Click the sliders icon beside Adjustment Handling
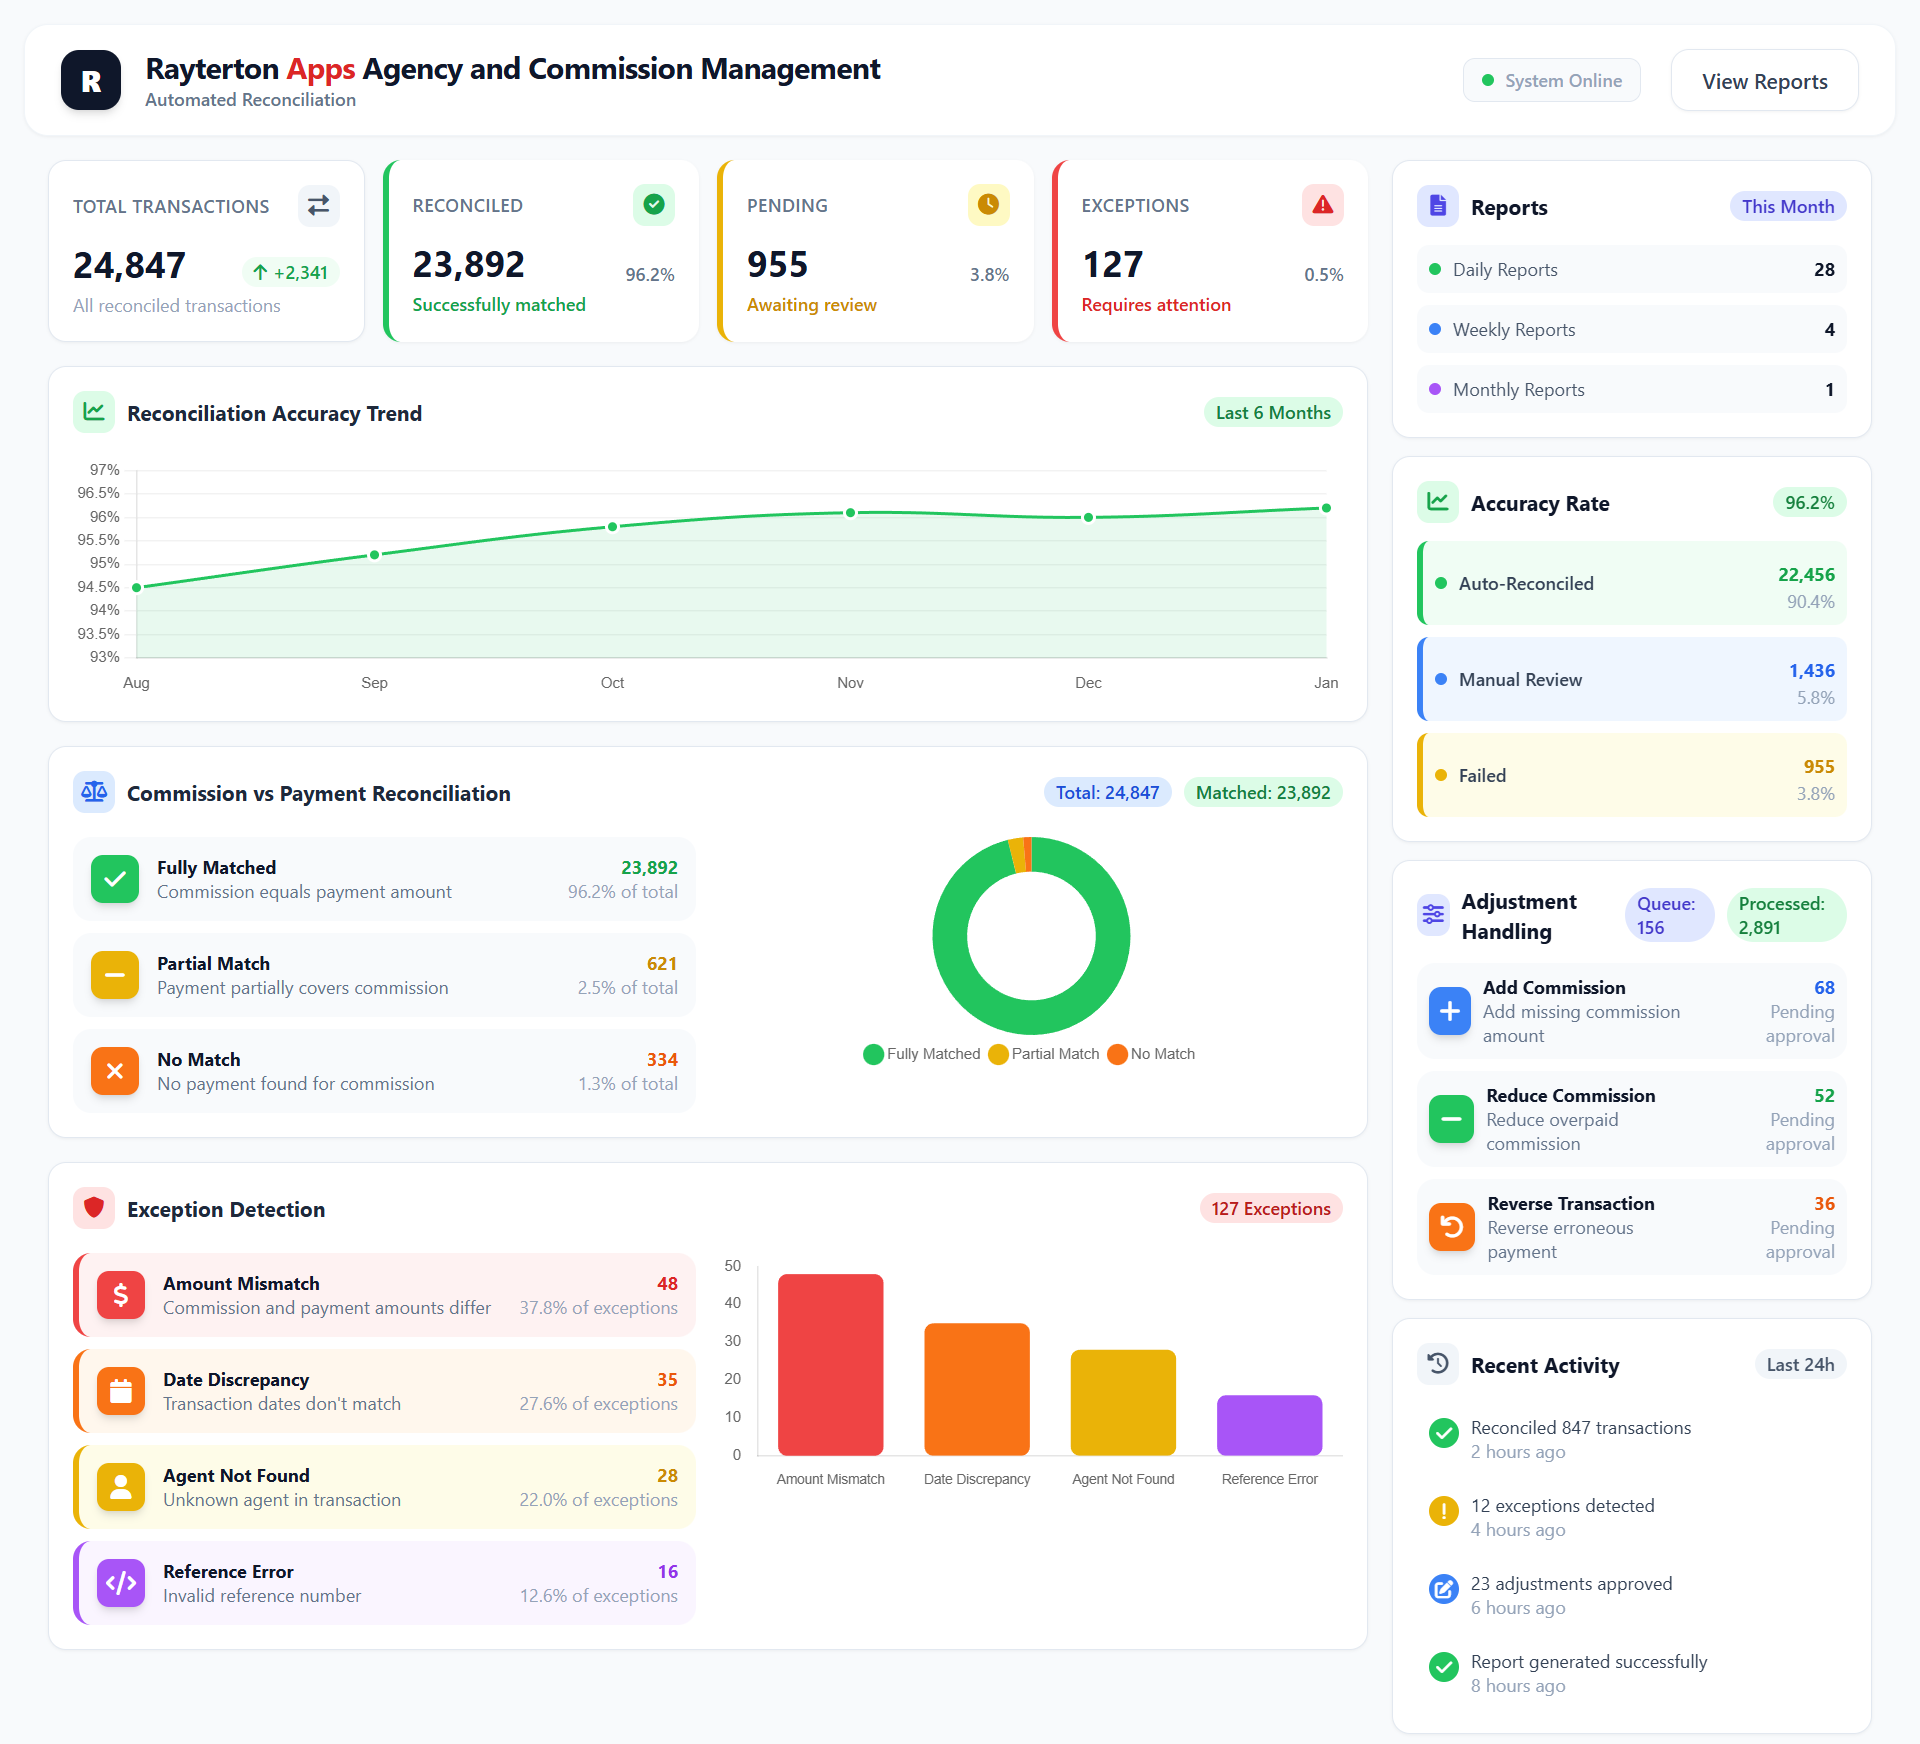 [x=1433, y=914]
